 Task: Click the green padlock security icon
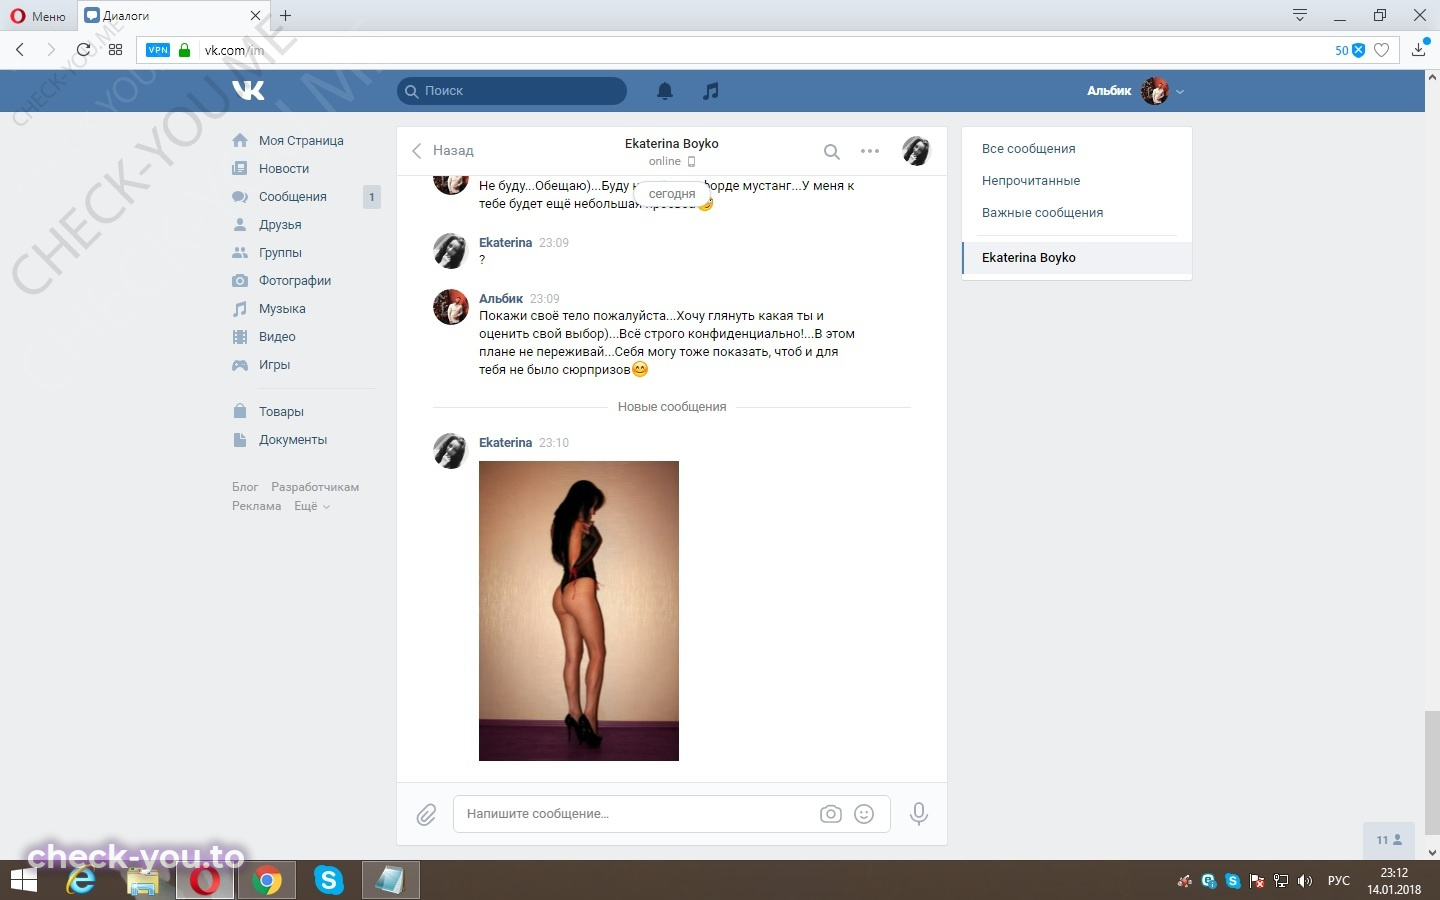(184, 50)
